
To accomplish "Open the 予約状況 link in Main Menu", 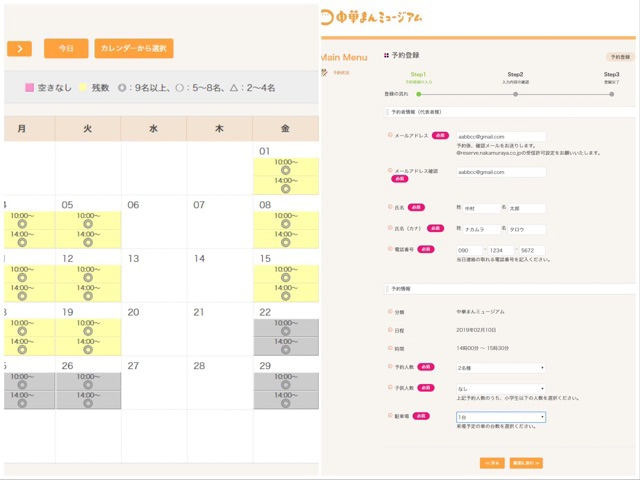I will tap(341, 73).
